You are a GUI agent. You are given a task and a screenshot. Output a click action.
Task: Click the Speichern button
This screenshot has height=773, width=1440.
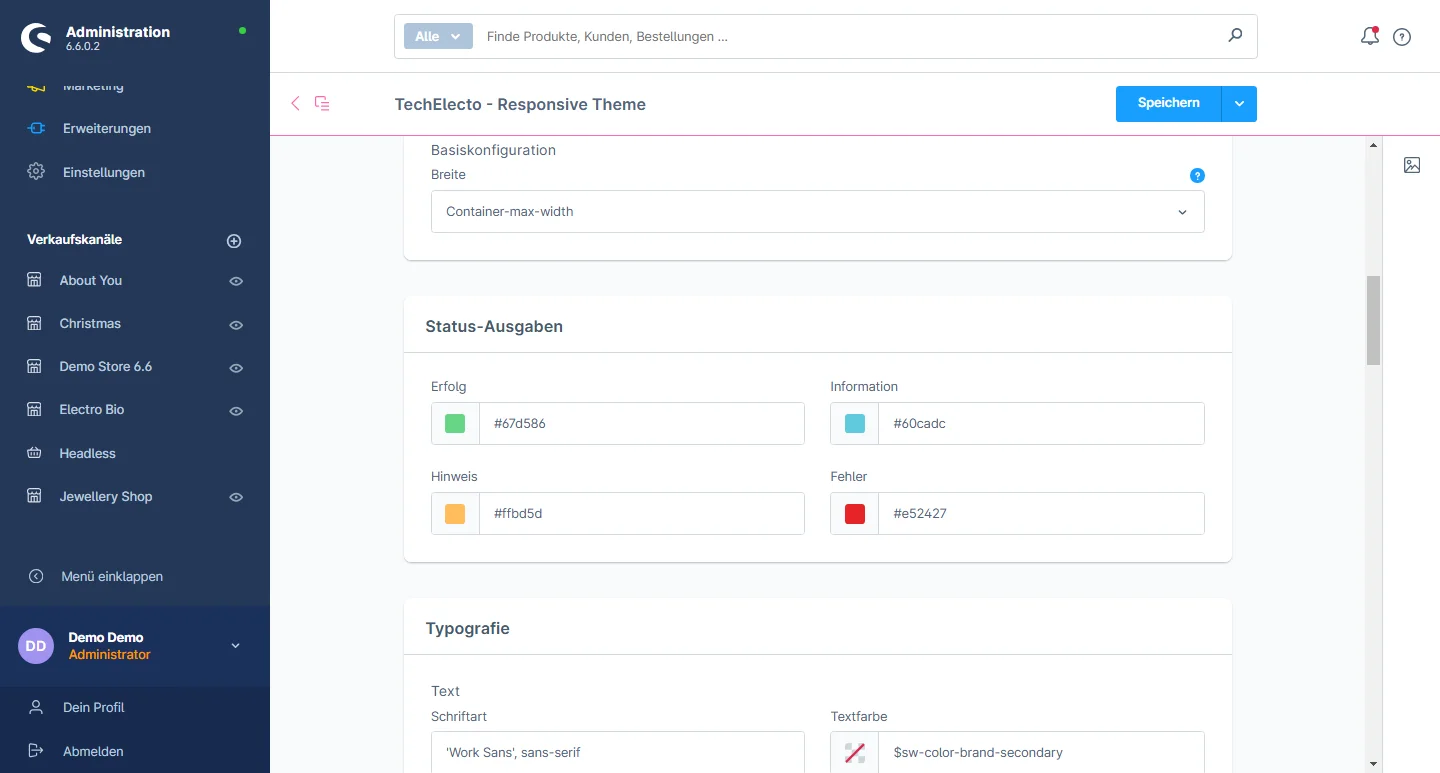click(1168, 104)
